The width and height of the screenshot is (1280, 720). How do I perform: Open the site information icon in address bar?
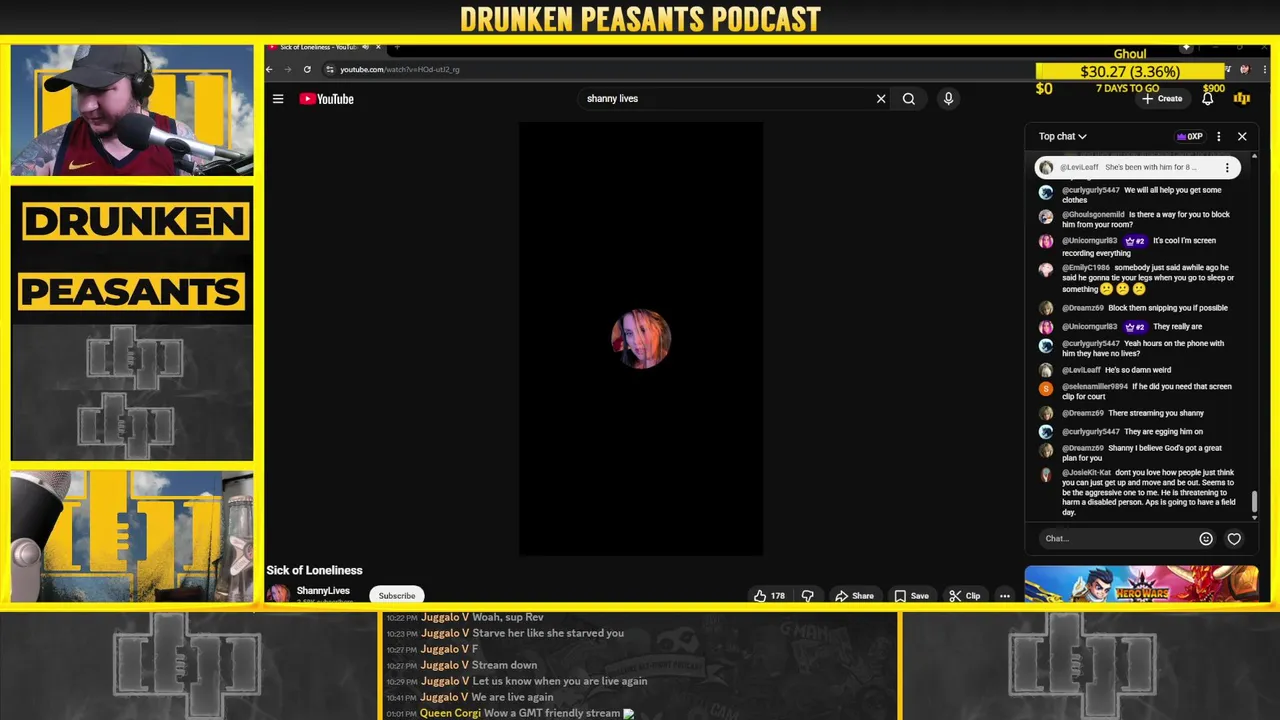pos(330,69)
